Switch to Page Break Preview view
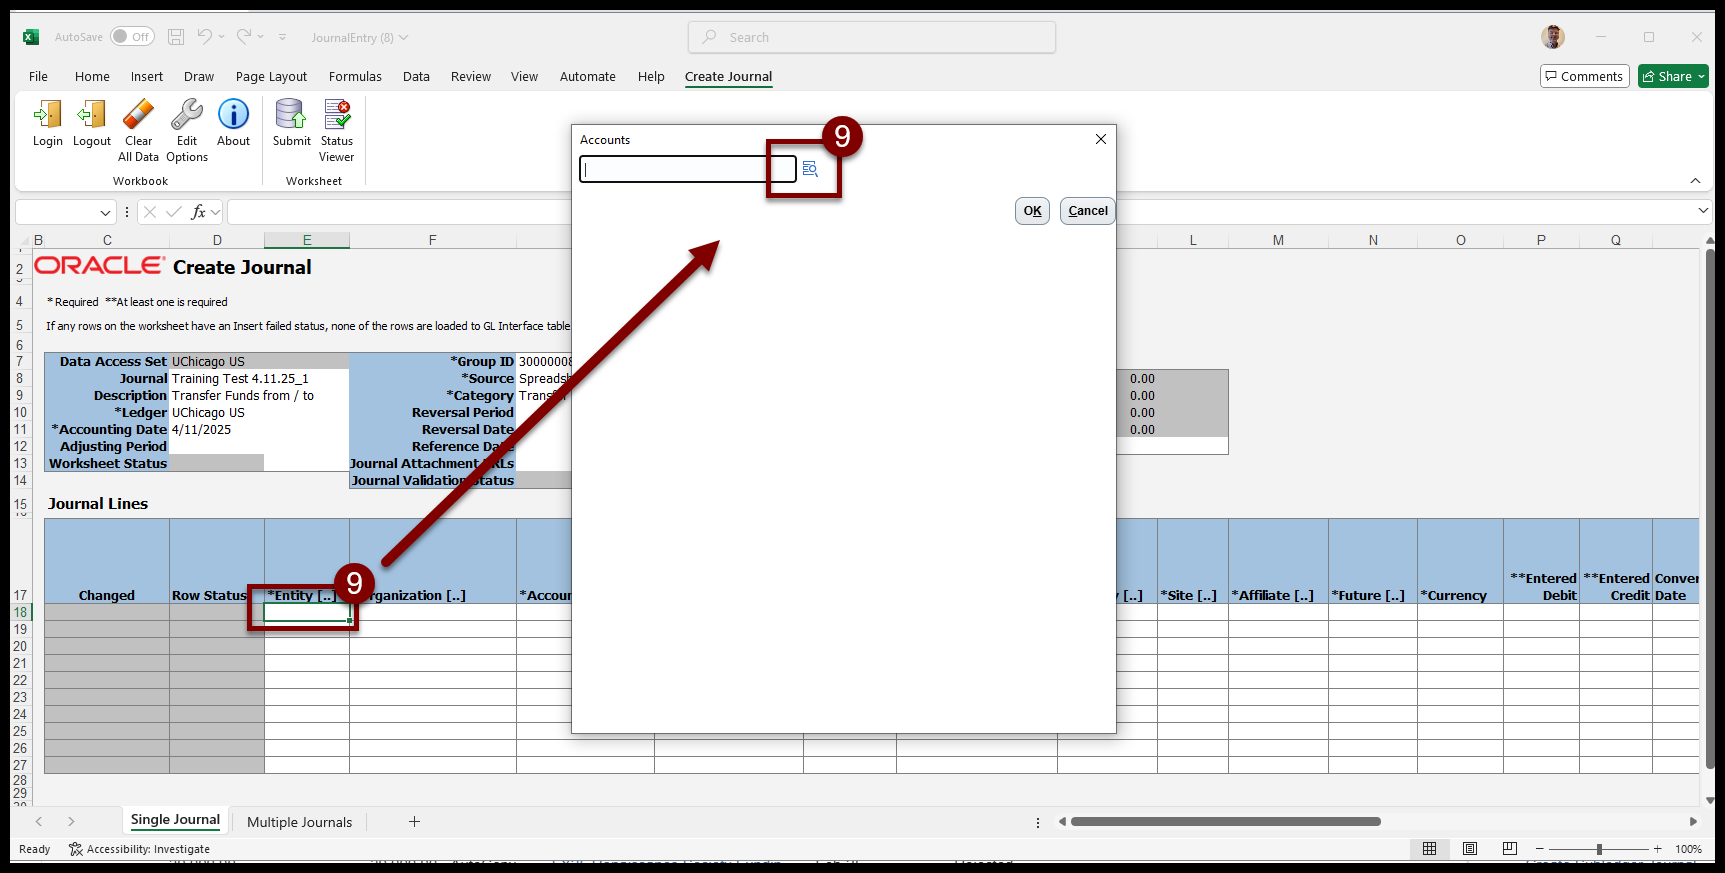This screenshot has height=873, width=1725. click(1509, 849)
